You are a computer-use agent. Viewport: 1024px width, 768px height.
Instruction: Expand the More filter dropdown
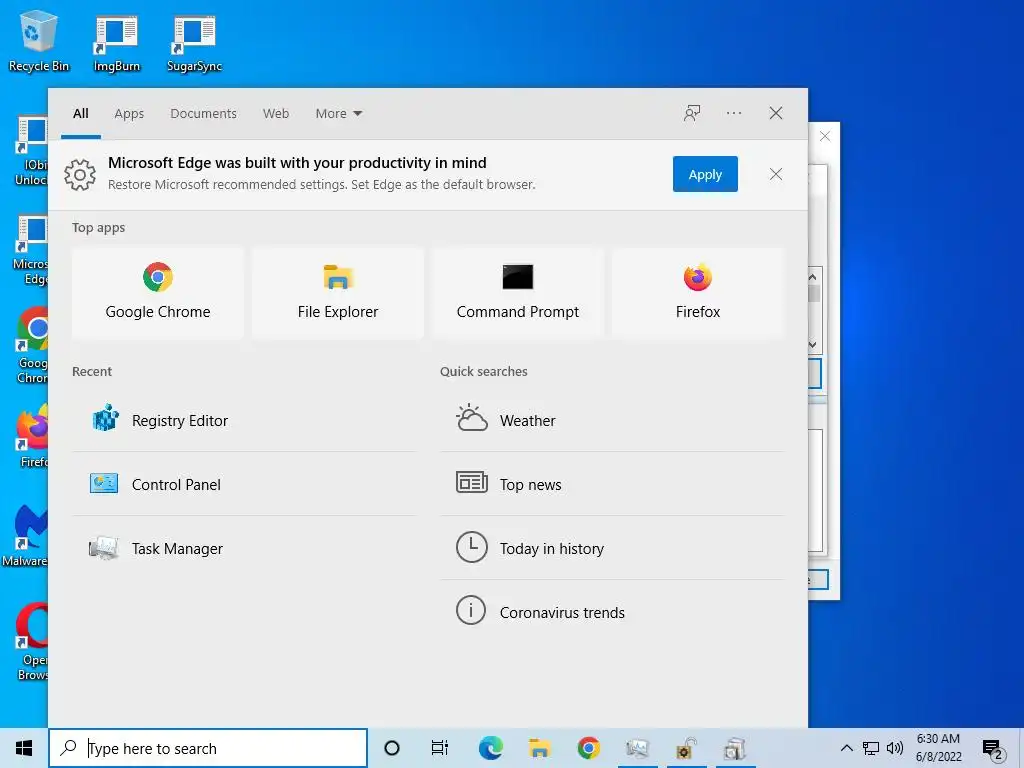pyautogui.click(x=338, y=113)
